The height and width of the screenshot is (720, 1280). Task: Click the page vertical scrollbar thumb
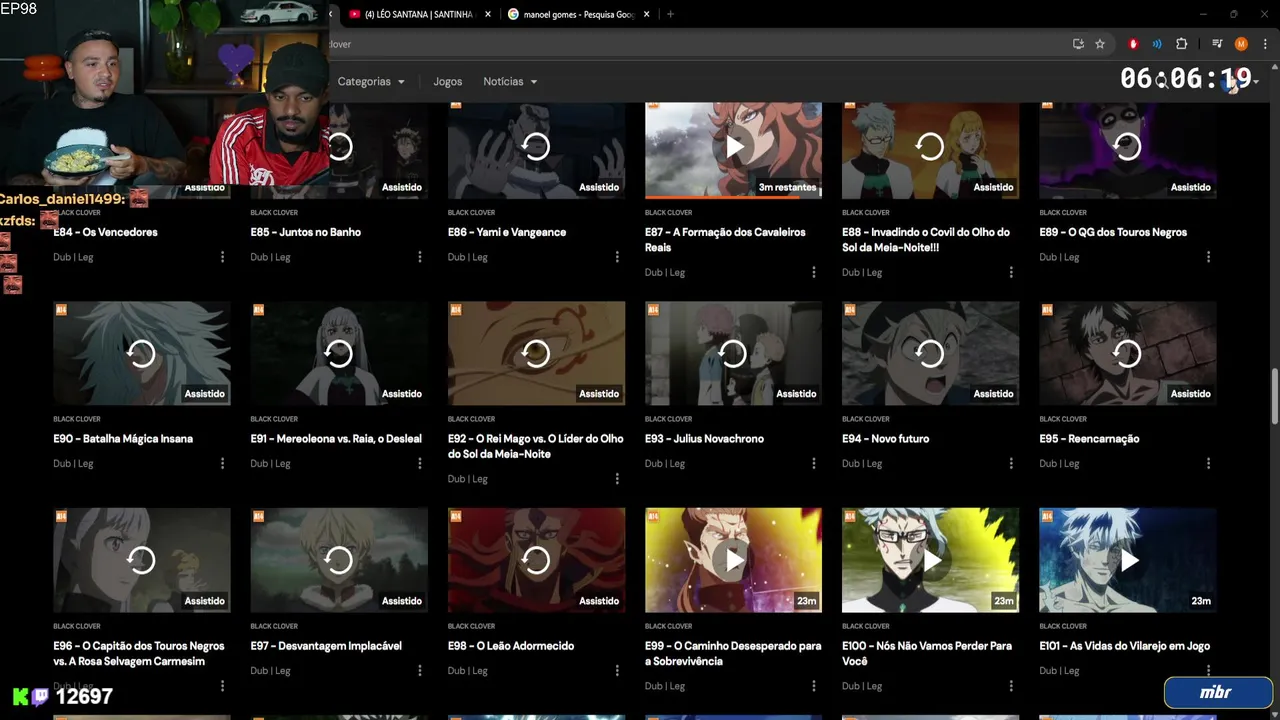tap(1274, 396)
